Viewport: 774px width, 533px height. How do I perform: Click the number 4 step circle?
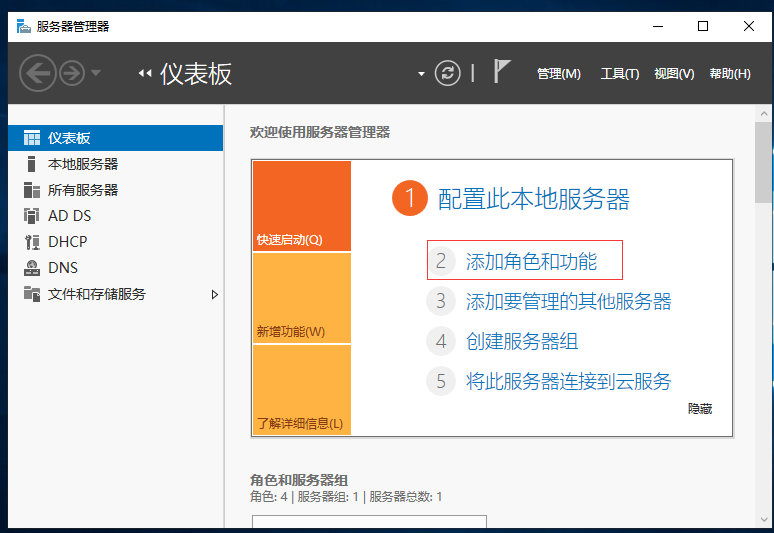click(441, 341)
